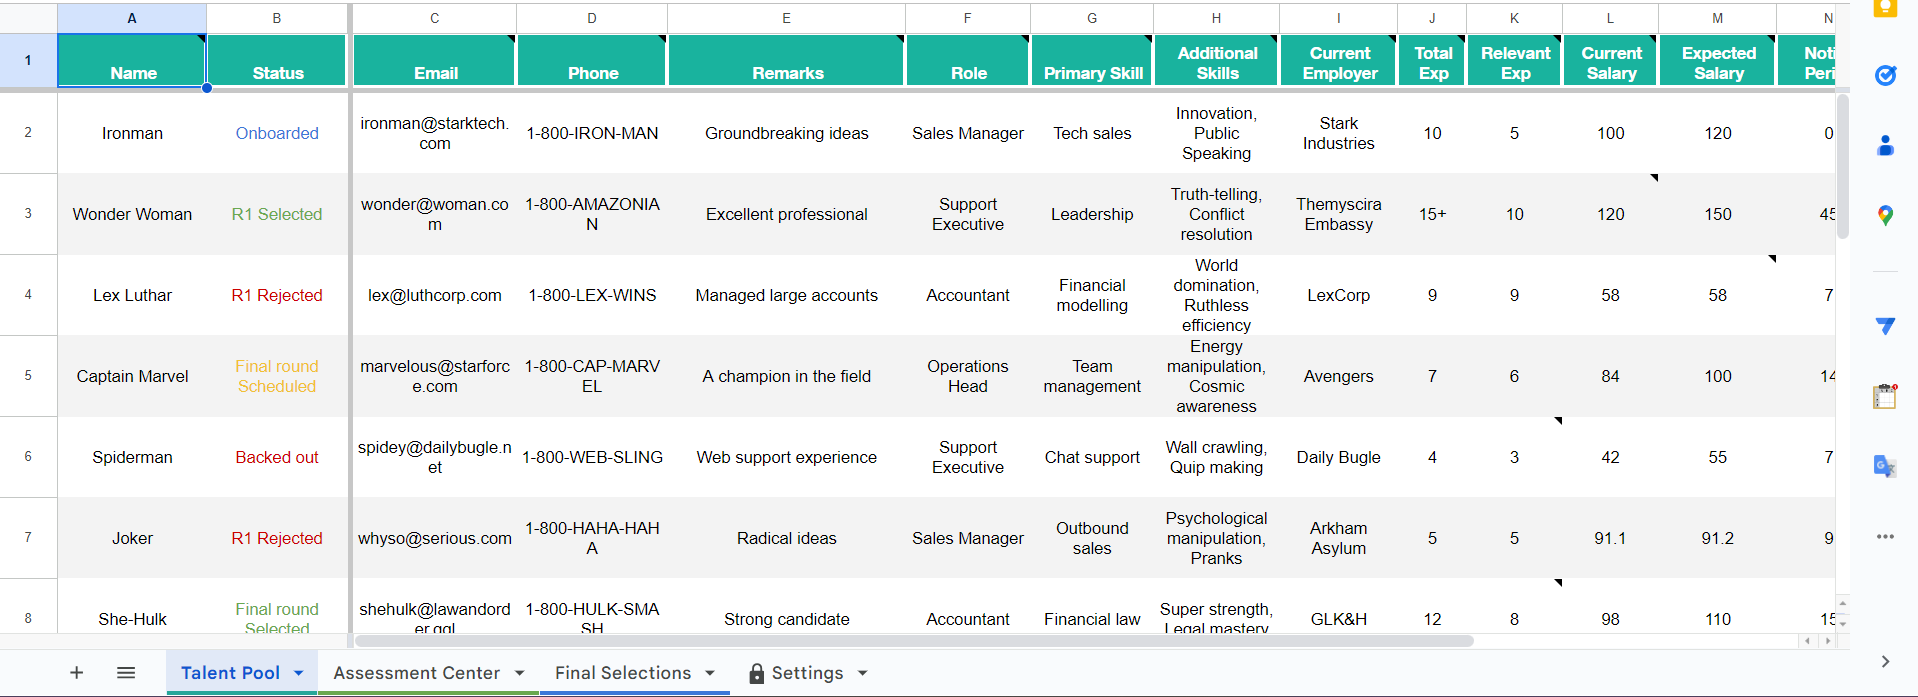Select the cell containing Ironman
Screen dimensions: 1918x697
(132, 133)
